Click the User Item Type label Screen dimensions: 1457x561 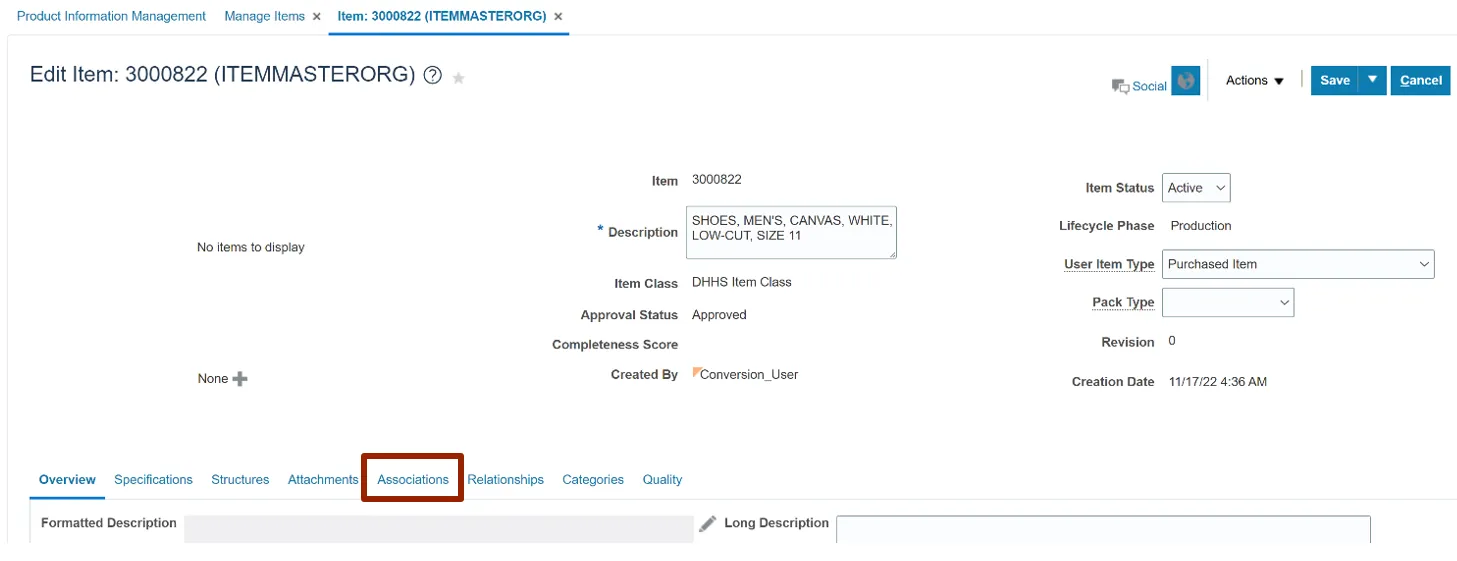click(x=1109, y=265)
